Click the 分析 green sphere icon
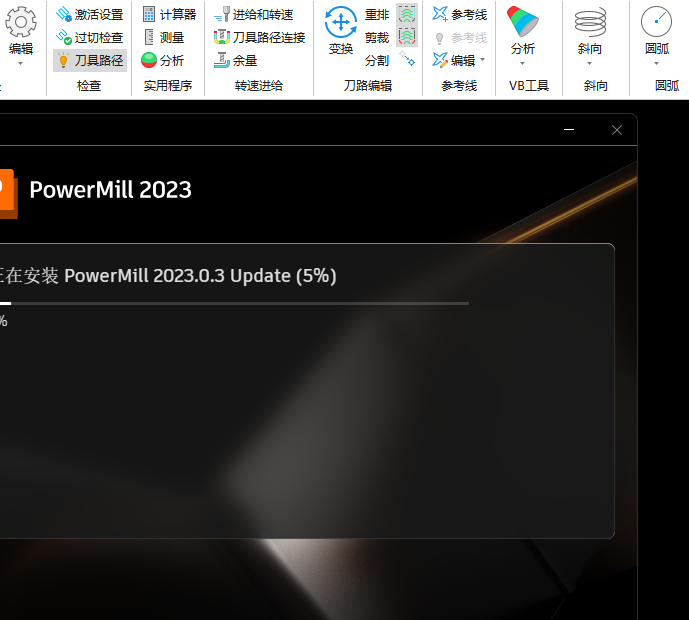The image size is (689, 620). [x=149, y=60]
